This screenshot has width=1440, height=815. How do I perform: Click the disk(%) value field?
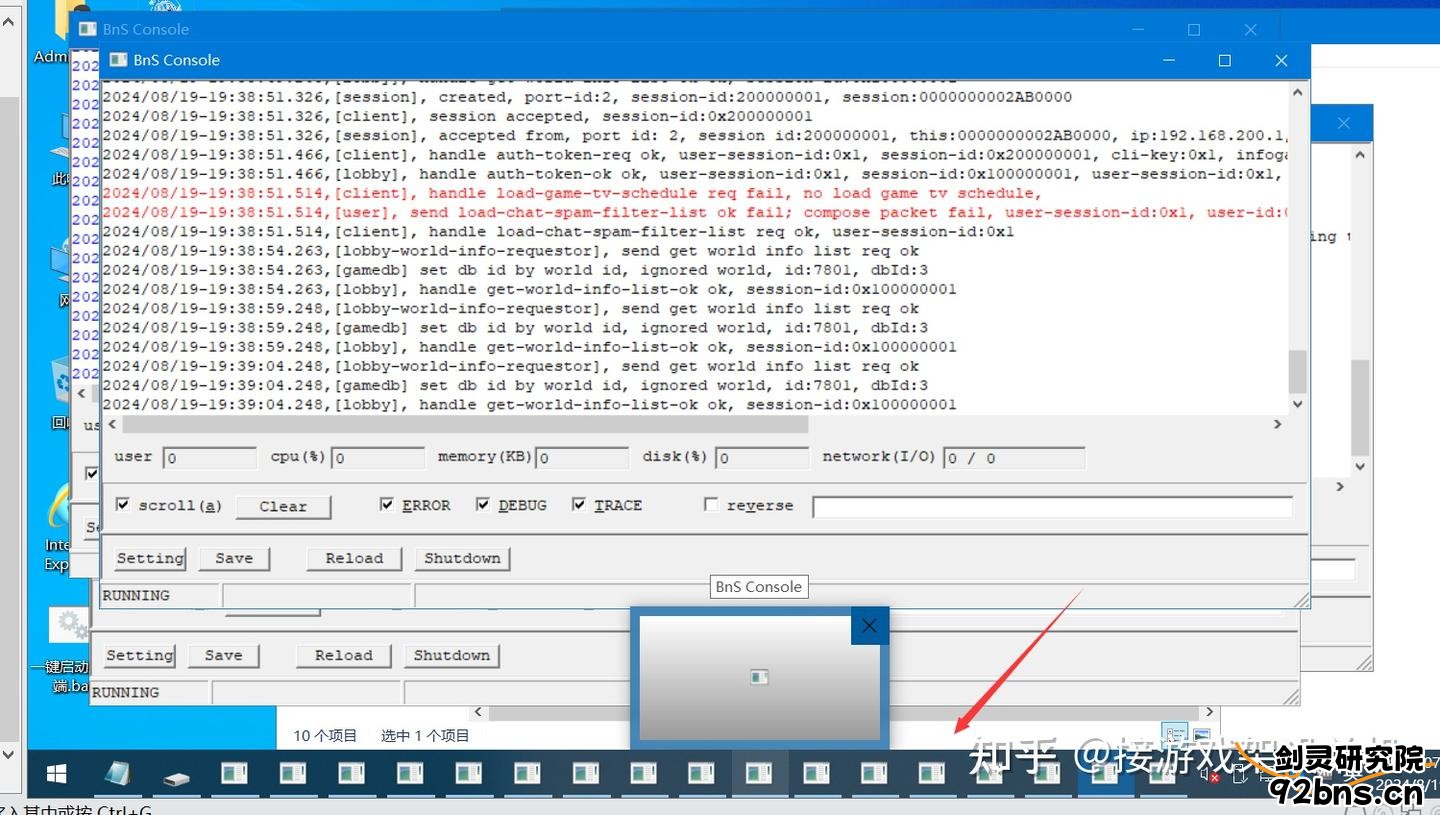[762, 458]
